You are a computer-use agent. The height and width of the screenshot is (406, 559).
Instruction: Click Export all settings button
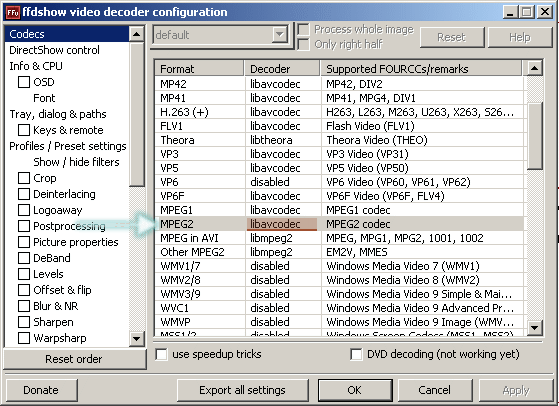point(242,390)
